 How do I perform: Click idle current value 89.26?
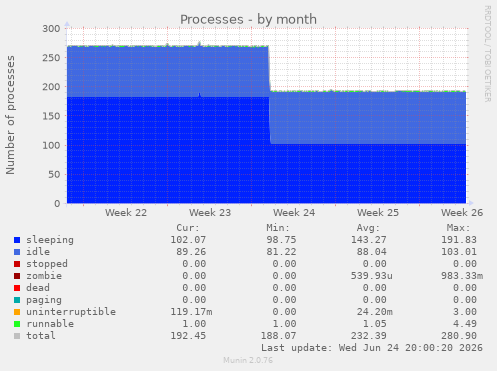[x=191, y=252]
